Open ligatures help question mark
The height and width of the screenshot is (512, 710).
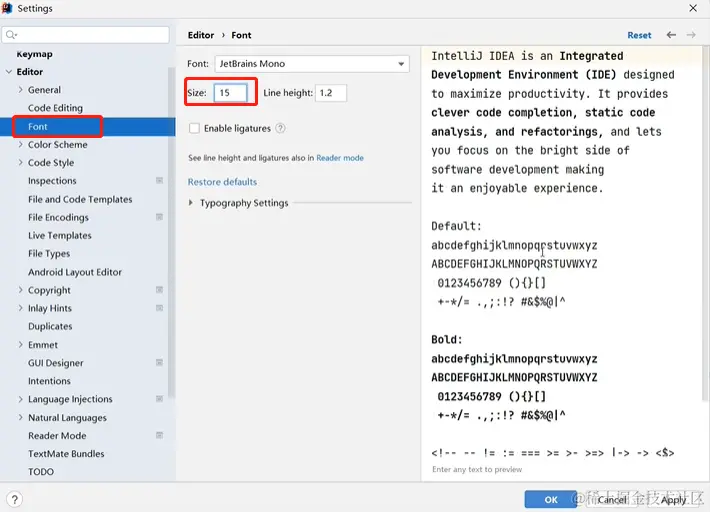pyautogui.click(x=280, y=128)
